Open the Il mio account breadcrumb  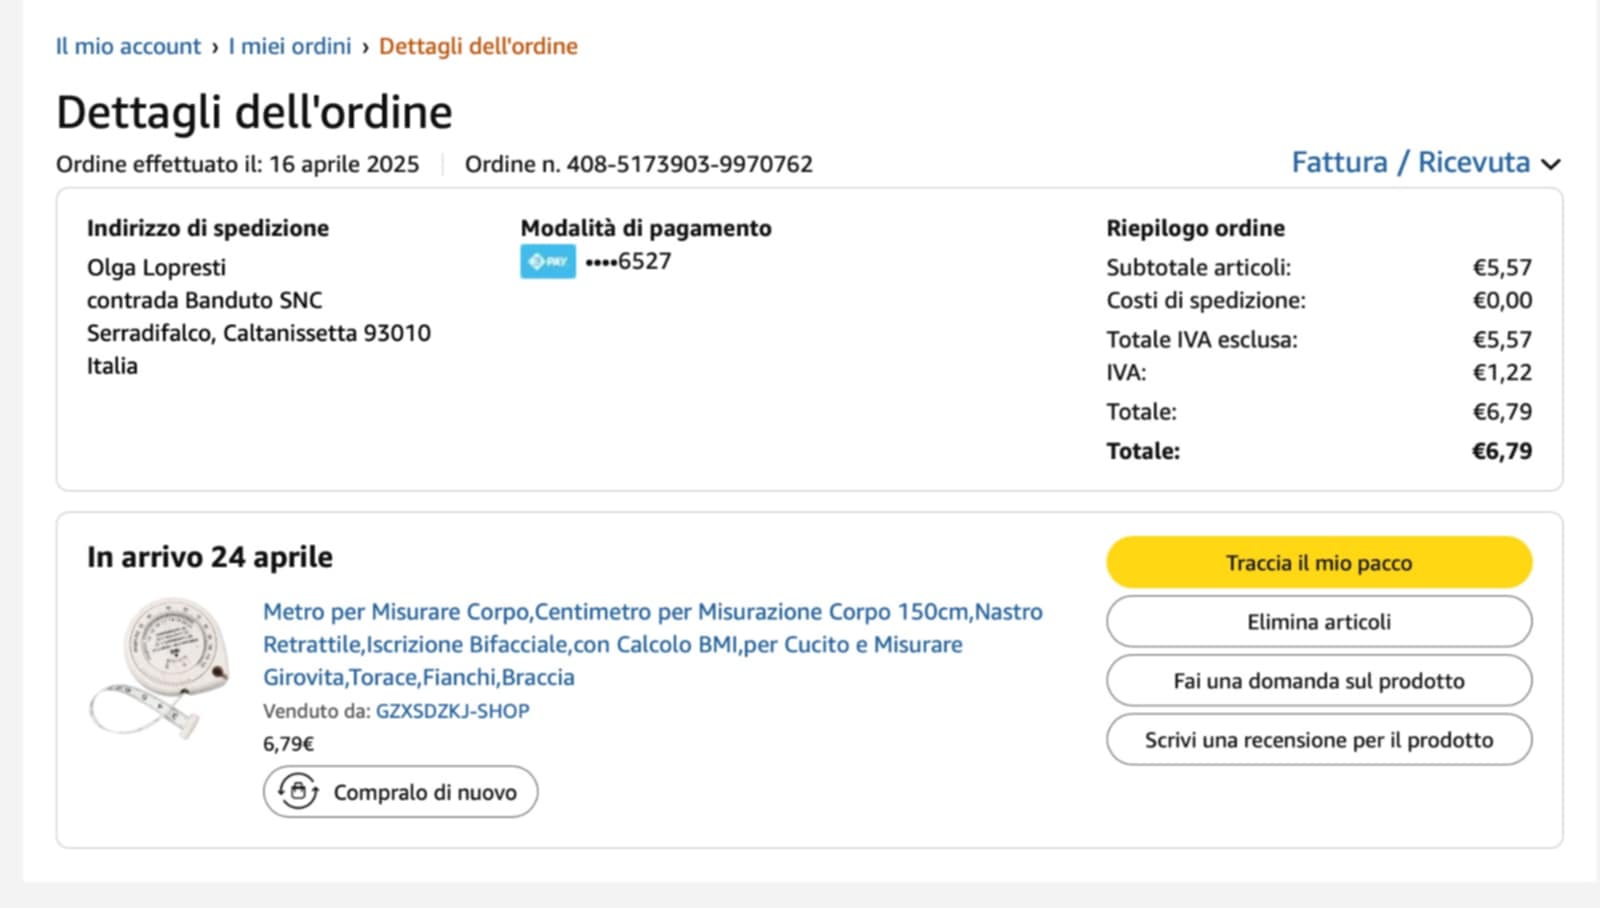pos(128,46)
